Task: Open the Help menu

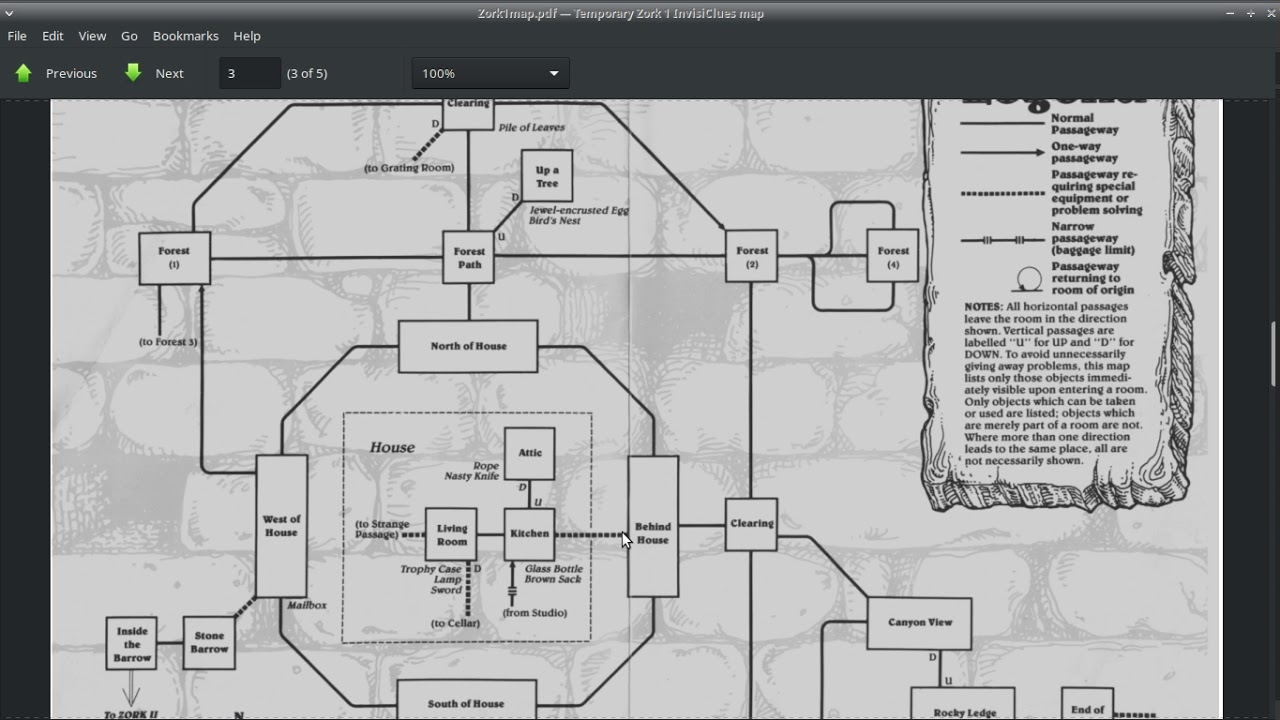Action: pos(247,36)
